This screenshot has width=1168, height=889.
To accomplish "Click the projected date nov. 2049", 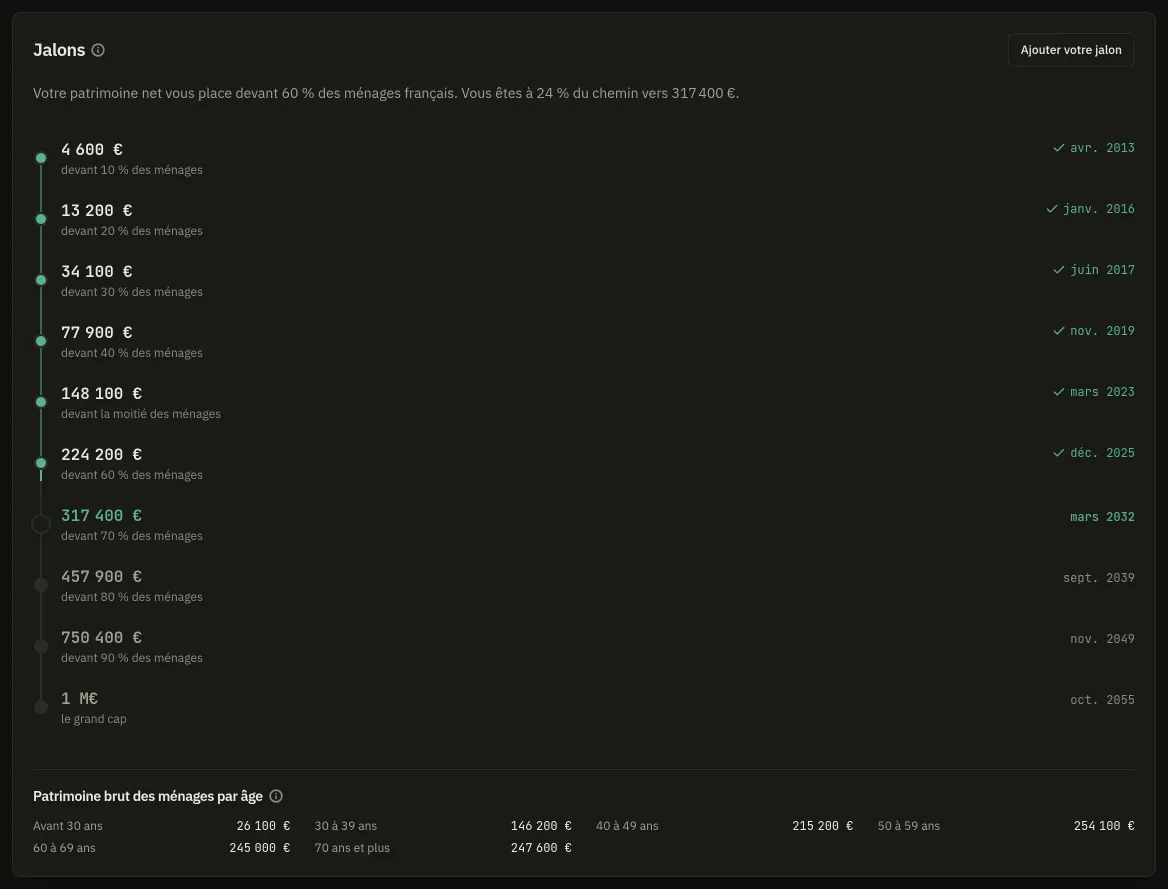I will tap(1102, 639).
